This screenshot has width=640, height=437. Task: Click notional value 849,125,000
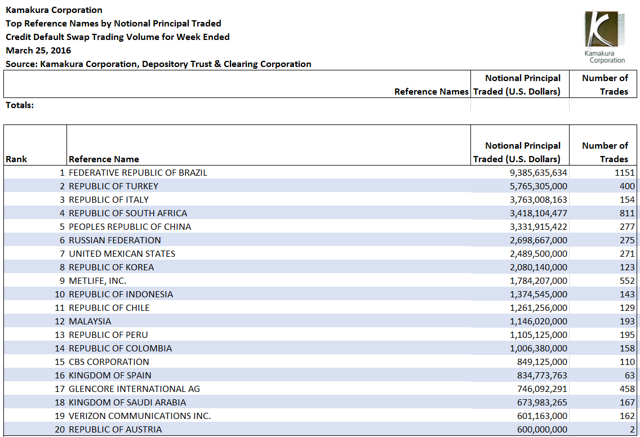(542, 362)
